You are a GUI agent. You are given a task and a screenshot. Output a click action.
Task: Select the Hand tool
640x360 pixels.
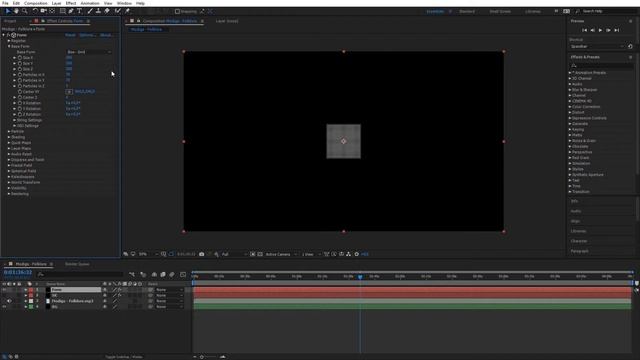click(16, 11)
